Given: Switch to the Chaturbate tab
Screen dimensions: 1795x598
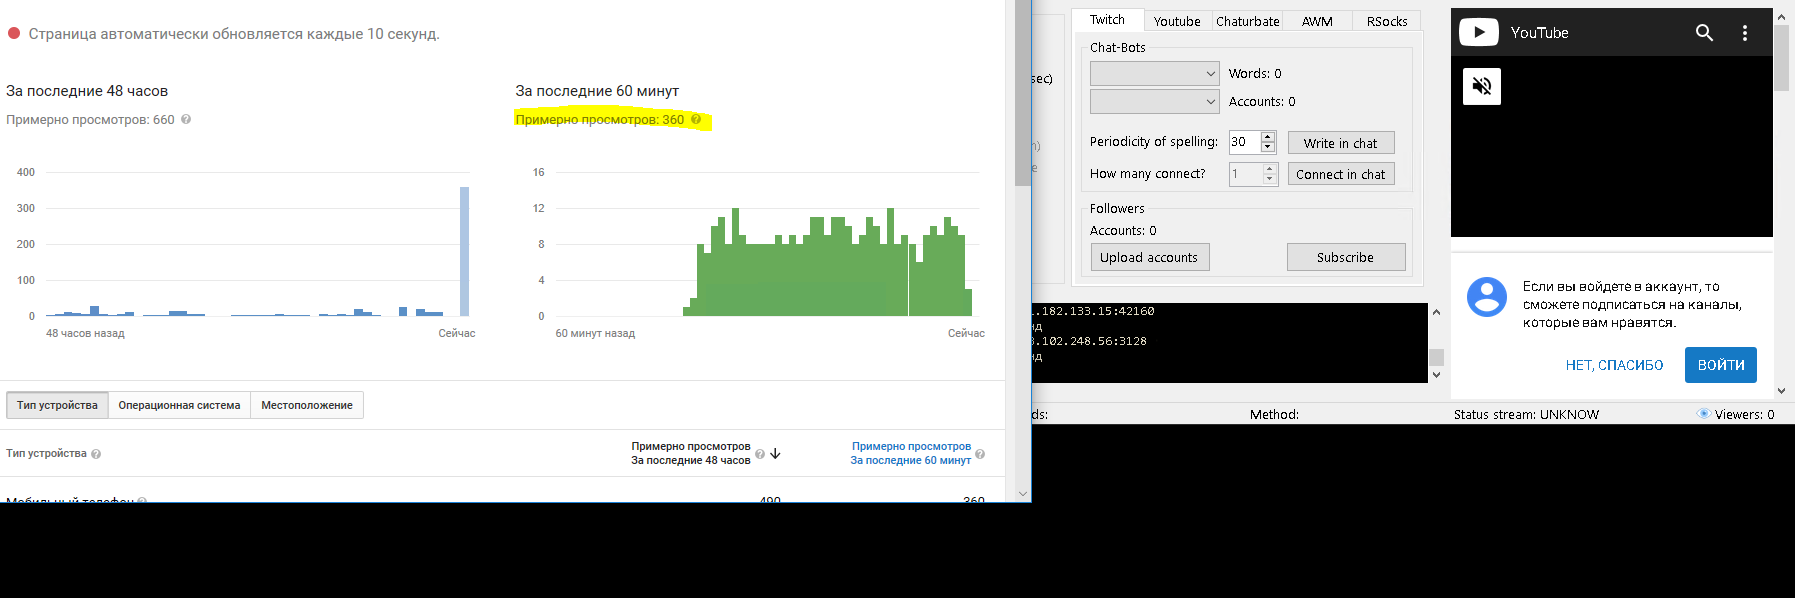Looking at the screenshot, I should pyautogui.click(x=1247, y=21).
